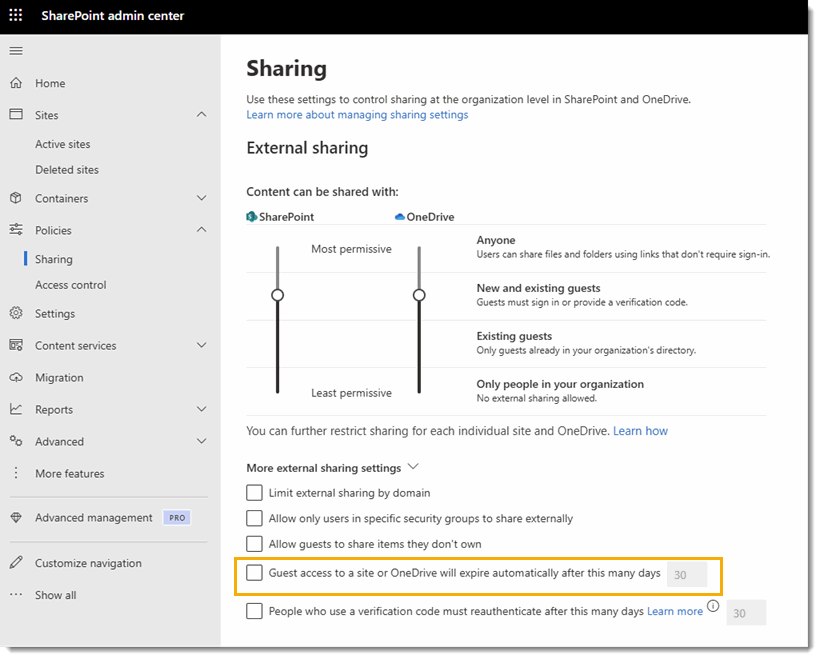The image size is (820, 659).
Task: Open Active sites page
Action: [x=63, y=144]
